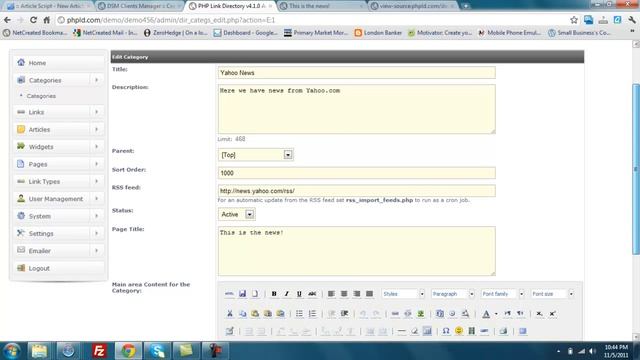Click the page vertical scrollbar

(x=636, y=169)
